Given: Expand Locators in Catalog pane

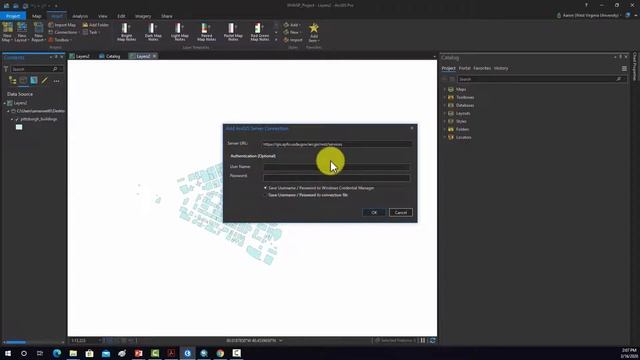Looking at the screenshot, I should [x=444, y=137].
